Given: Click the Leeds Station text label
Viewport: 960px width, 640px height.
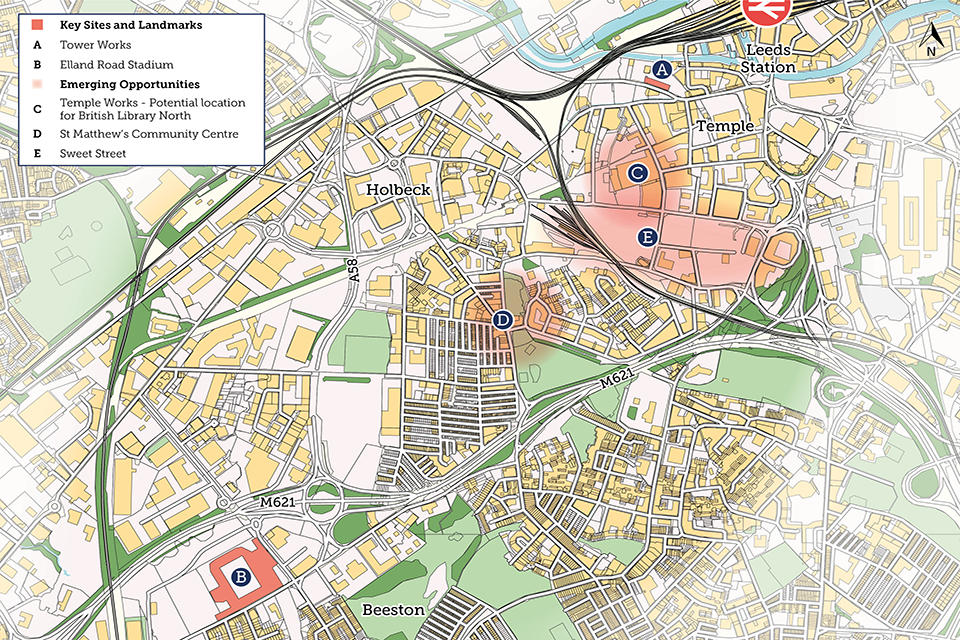Looking at the screenshot, I should coord(769,58).
